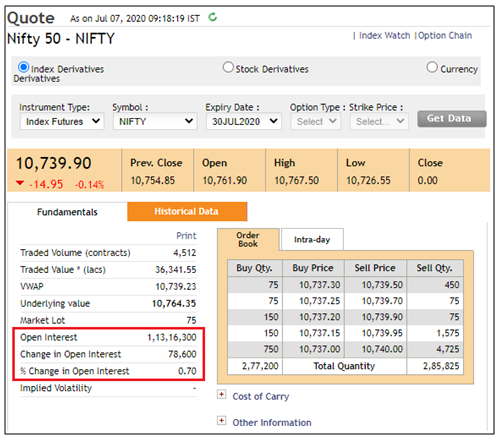Click Close value 0.00
Viewport: 497px width, 441px height.
coord(428,180)
